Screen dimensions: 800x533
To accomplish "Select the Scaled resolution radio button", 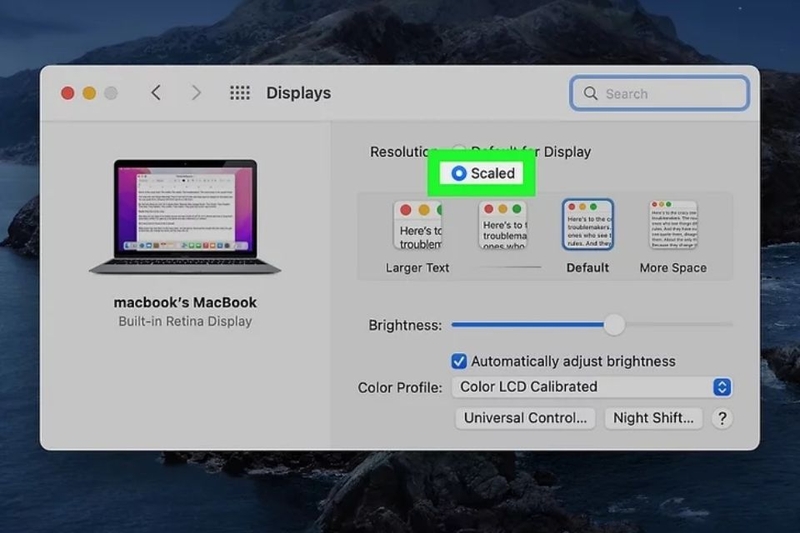I will click(459, 173).
